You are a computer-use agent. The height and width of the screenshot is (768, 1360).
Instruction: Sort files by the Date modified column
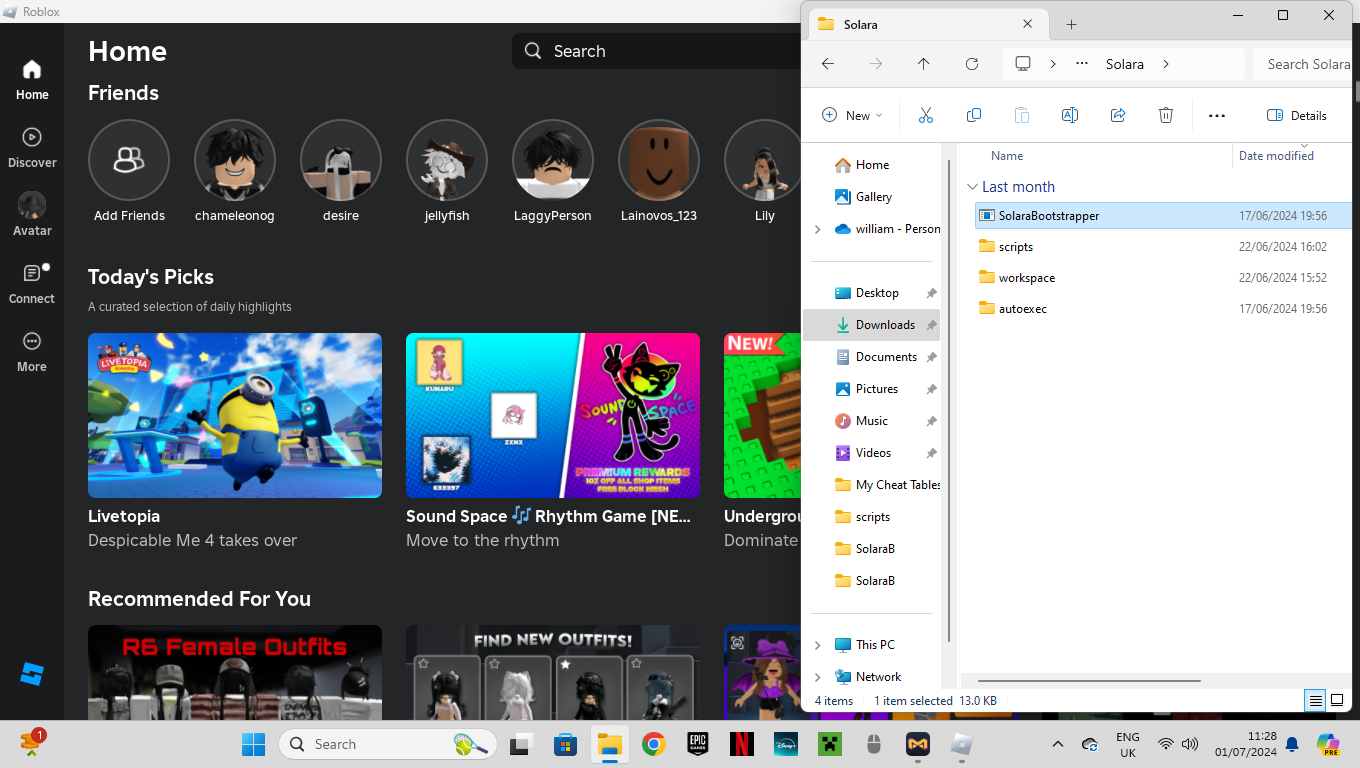1276,155
